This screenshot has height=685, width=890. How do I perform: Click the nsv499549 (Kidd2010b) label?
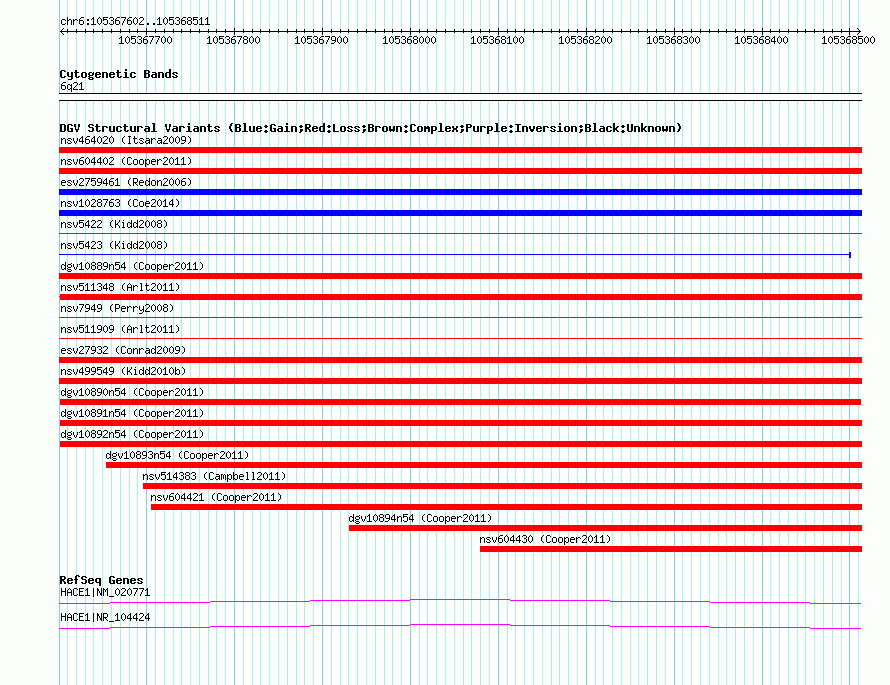coord(123,371)
